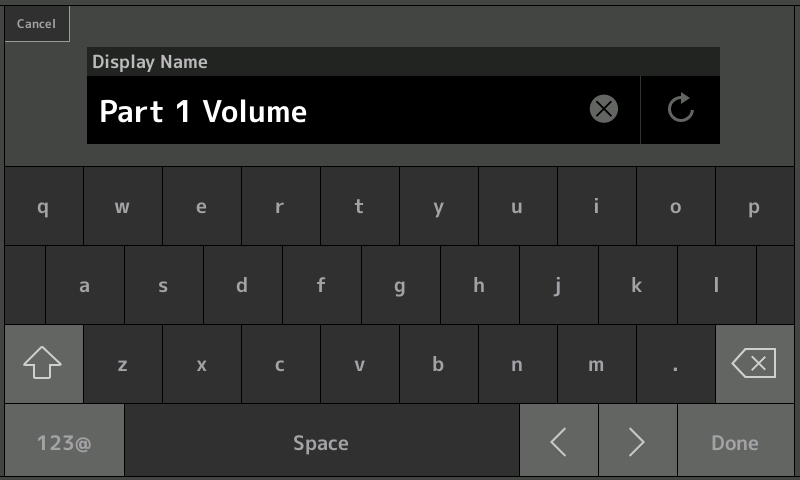The height and width of the screenshot is (480, 800).
Task: Type the letter q key
Action: coord(43,207)
